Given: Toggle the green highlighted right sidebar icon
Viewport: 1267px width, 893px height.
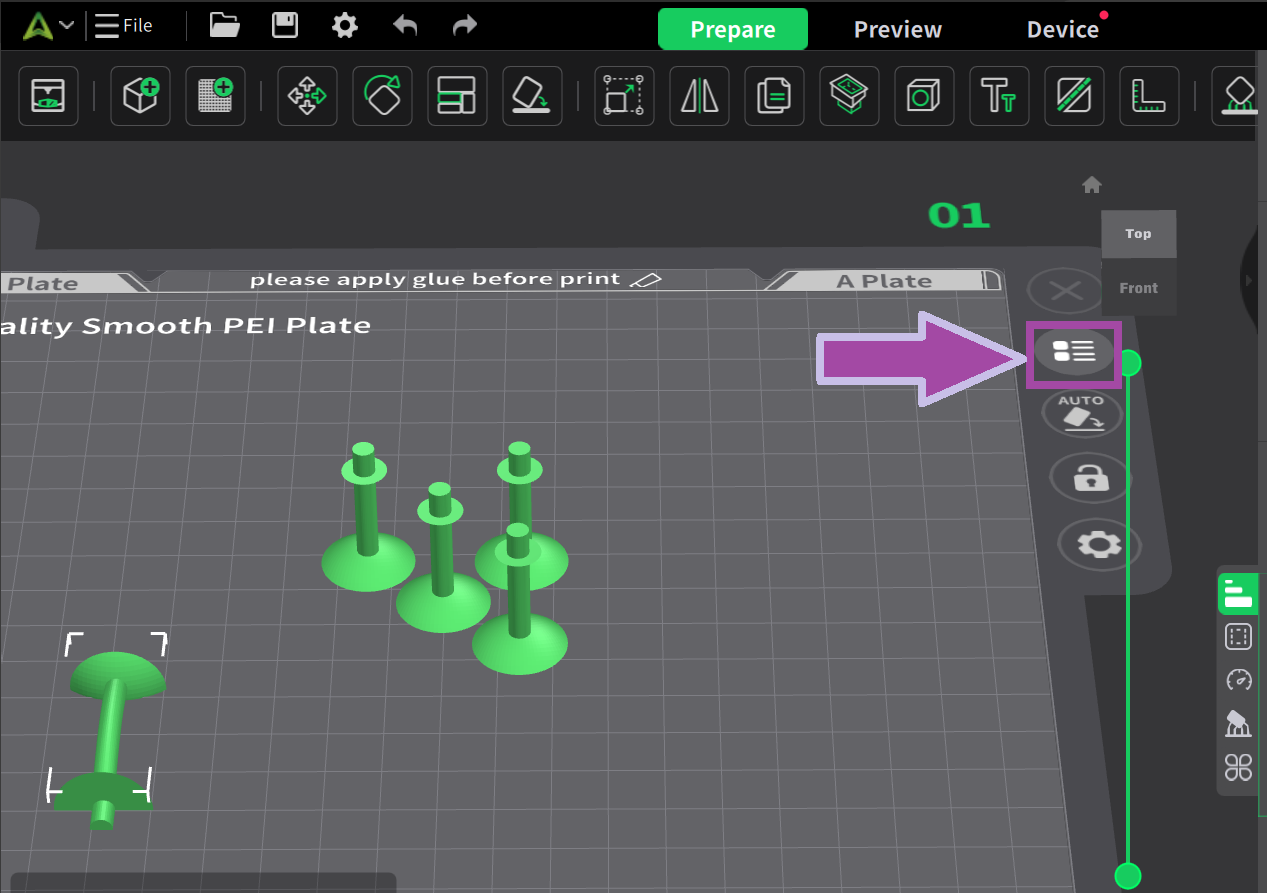Looking at the screenshot, I should coord(1238,594).
